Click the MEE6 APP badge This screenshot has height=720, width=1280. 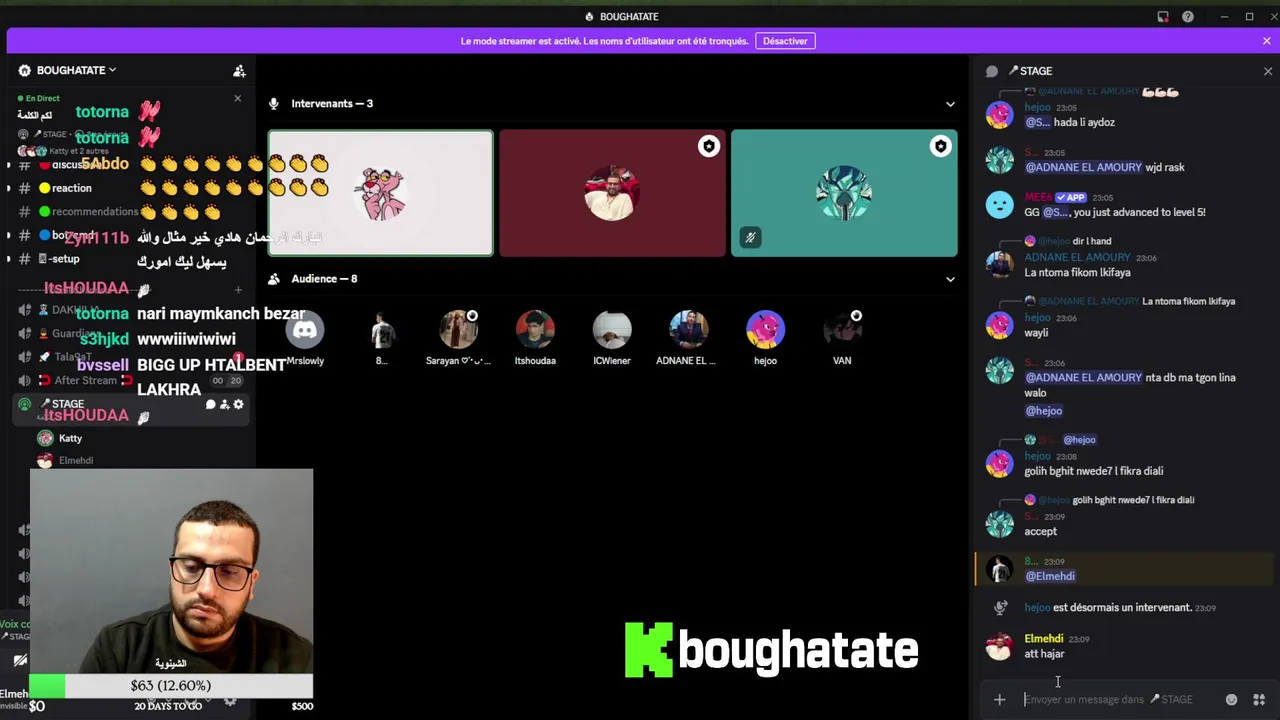(x=1070, y=197)
